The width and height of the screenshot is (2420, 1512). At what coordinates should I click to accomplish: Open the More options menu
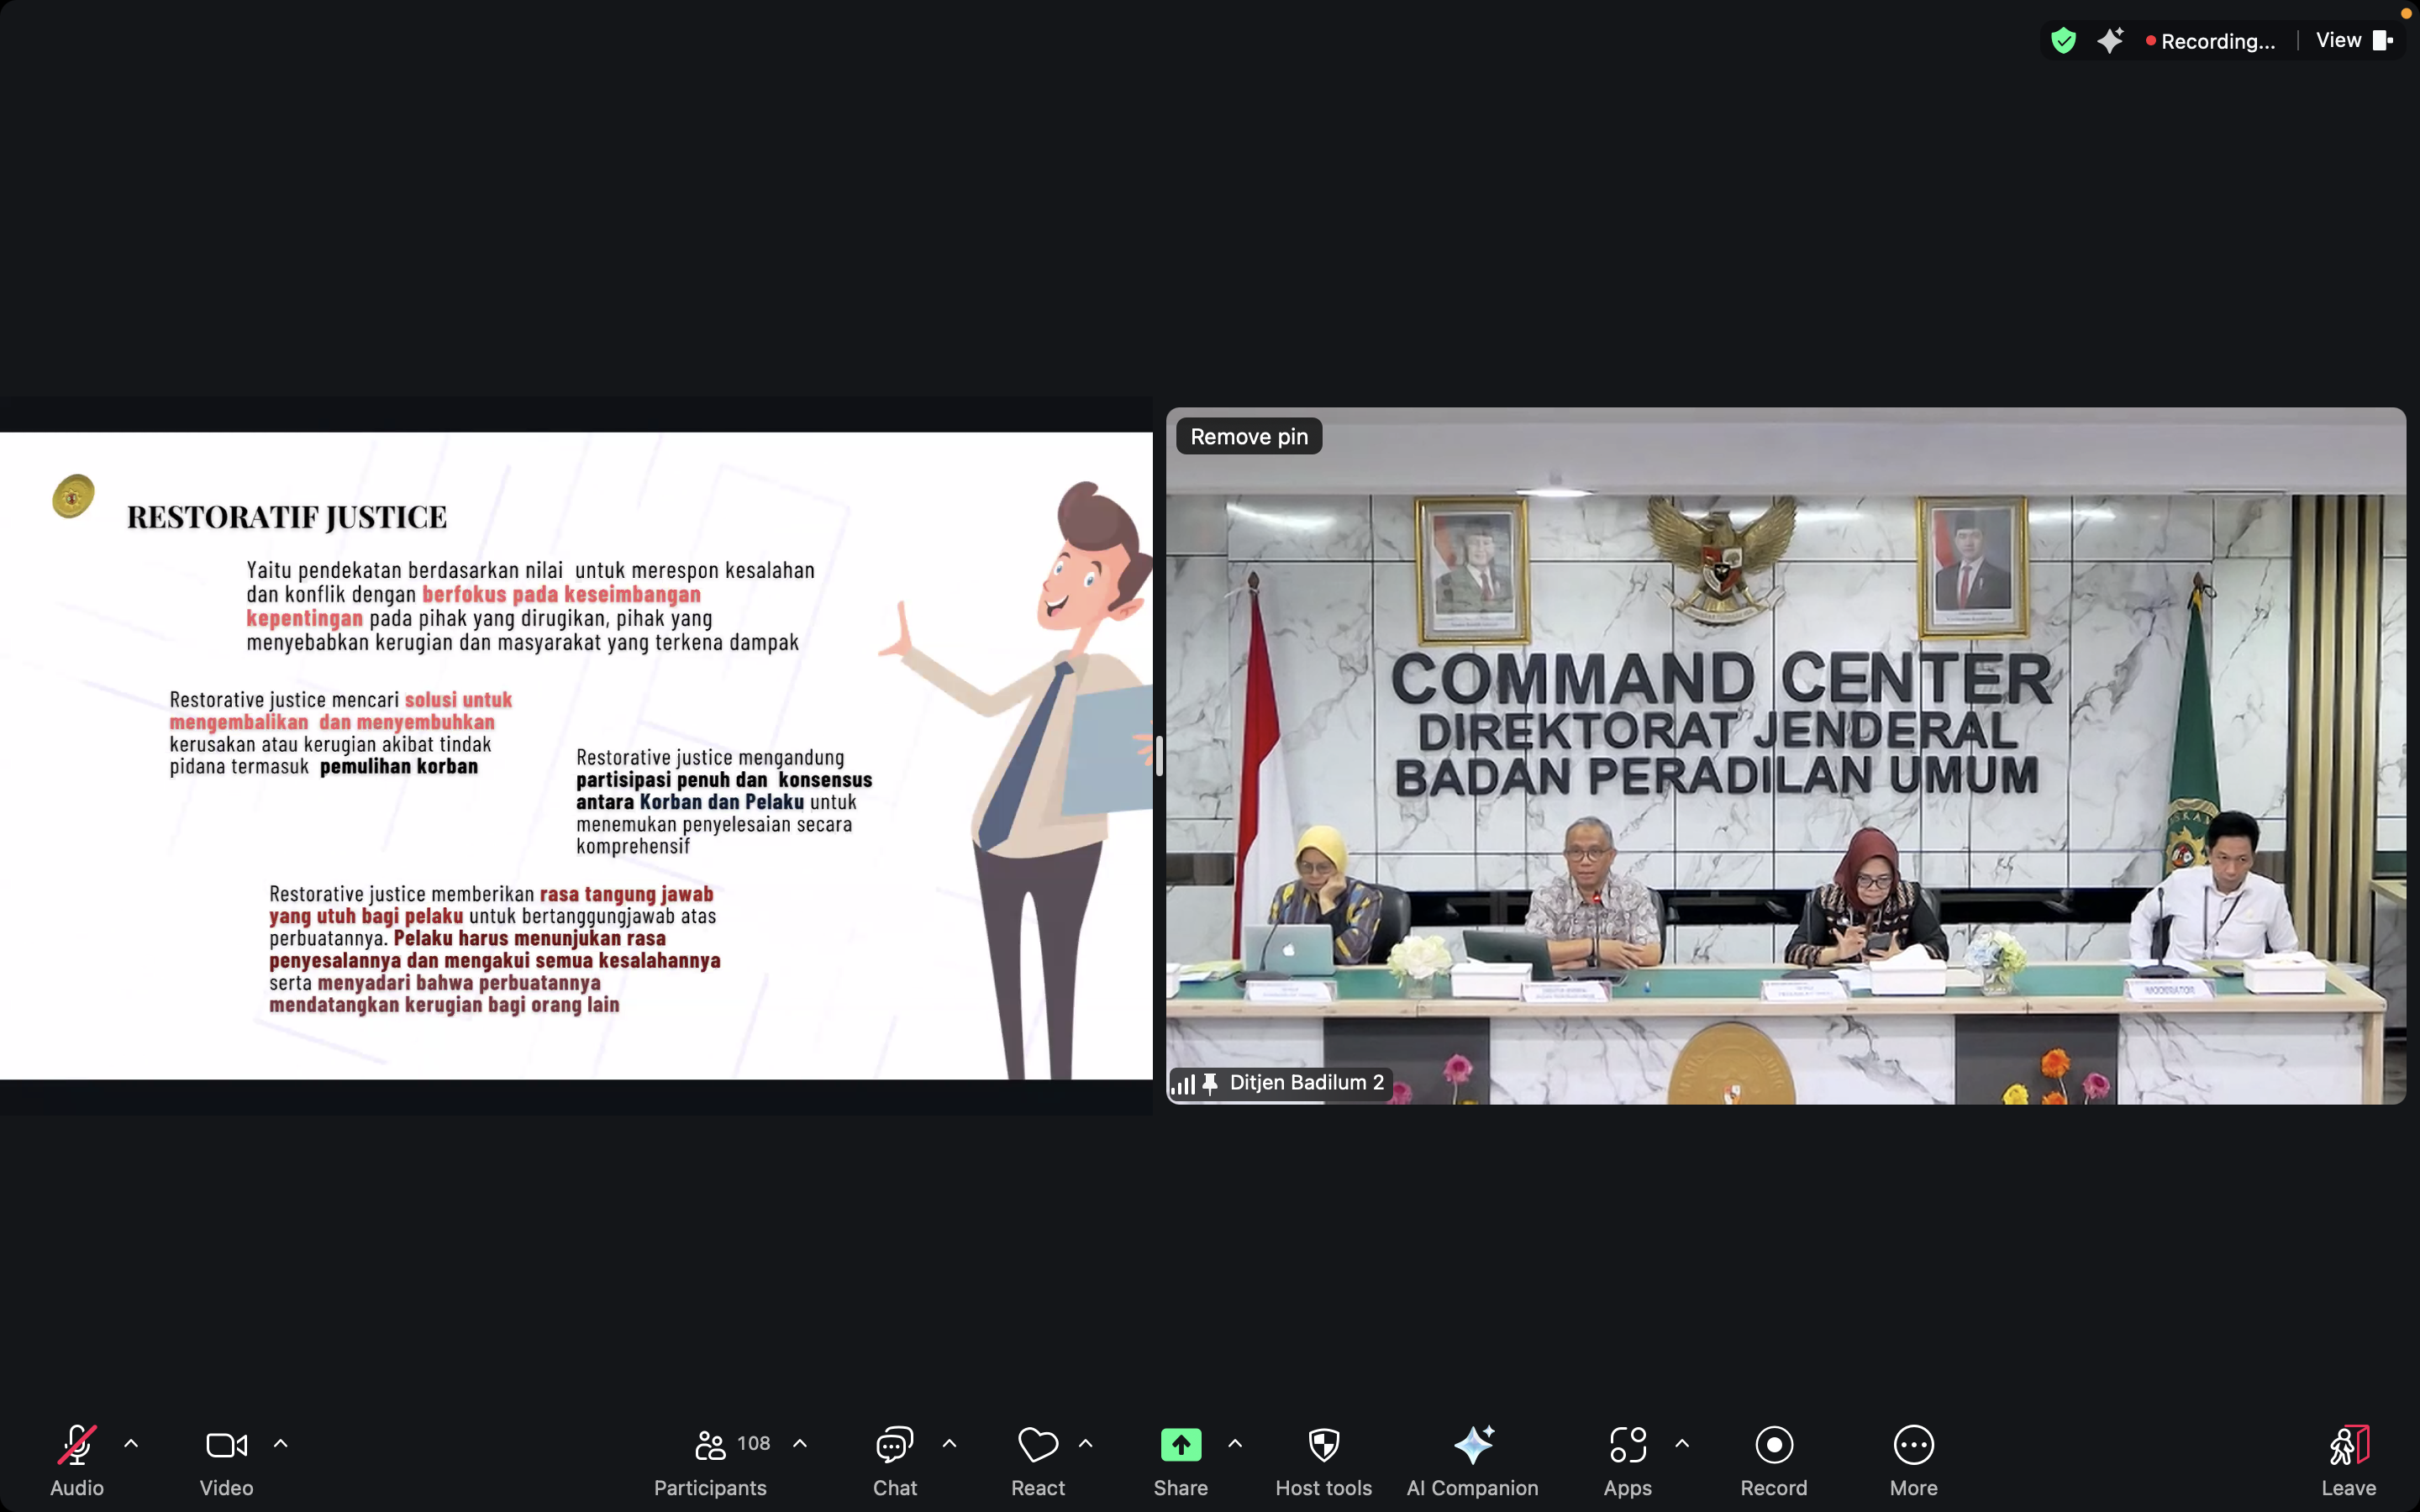(1914, 1460)
